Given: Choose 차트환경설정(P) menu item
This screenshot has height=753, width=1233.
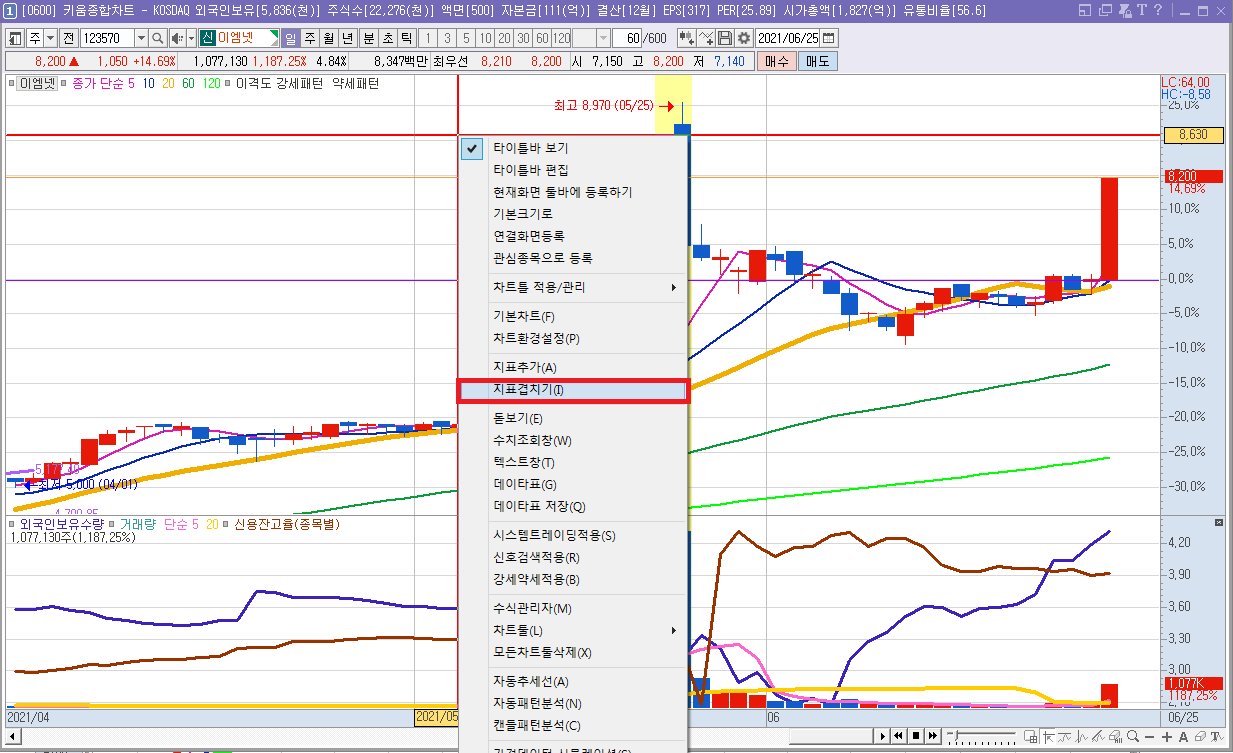Looking at the screenshot, I should tap(573, 339).
